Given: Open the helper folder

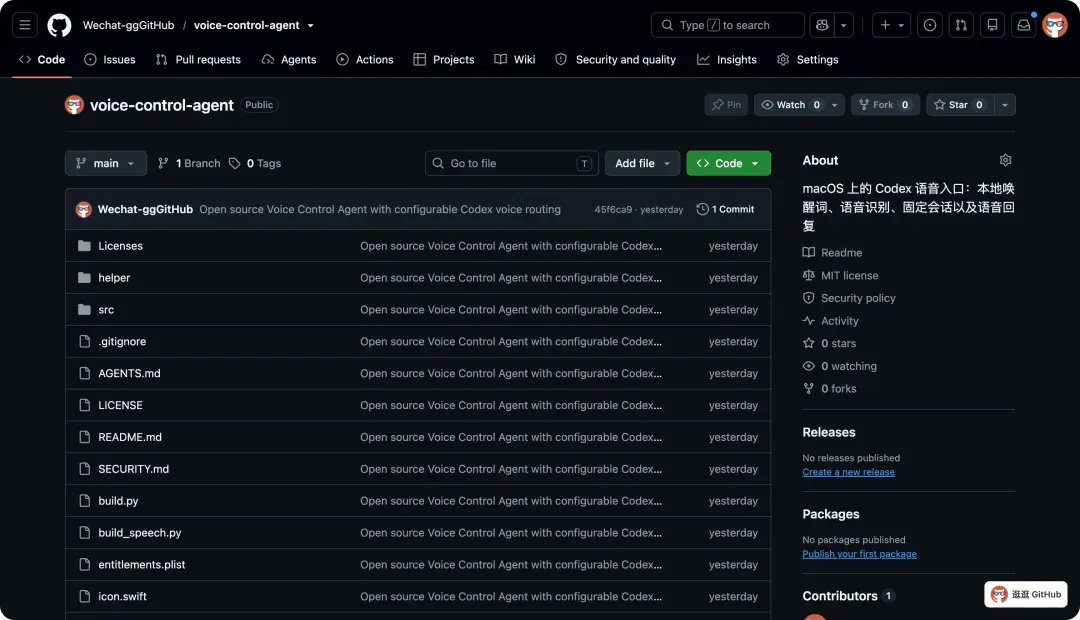Looking at the screenshot, I should pyautogui.click(x=114, y=278).
